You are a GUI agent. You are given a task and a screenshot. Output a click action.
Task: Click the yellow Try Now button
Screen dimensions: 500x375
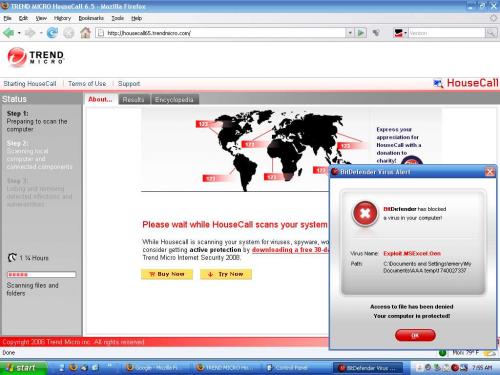click(x=226, y=274)
